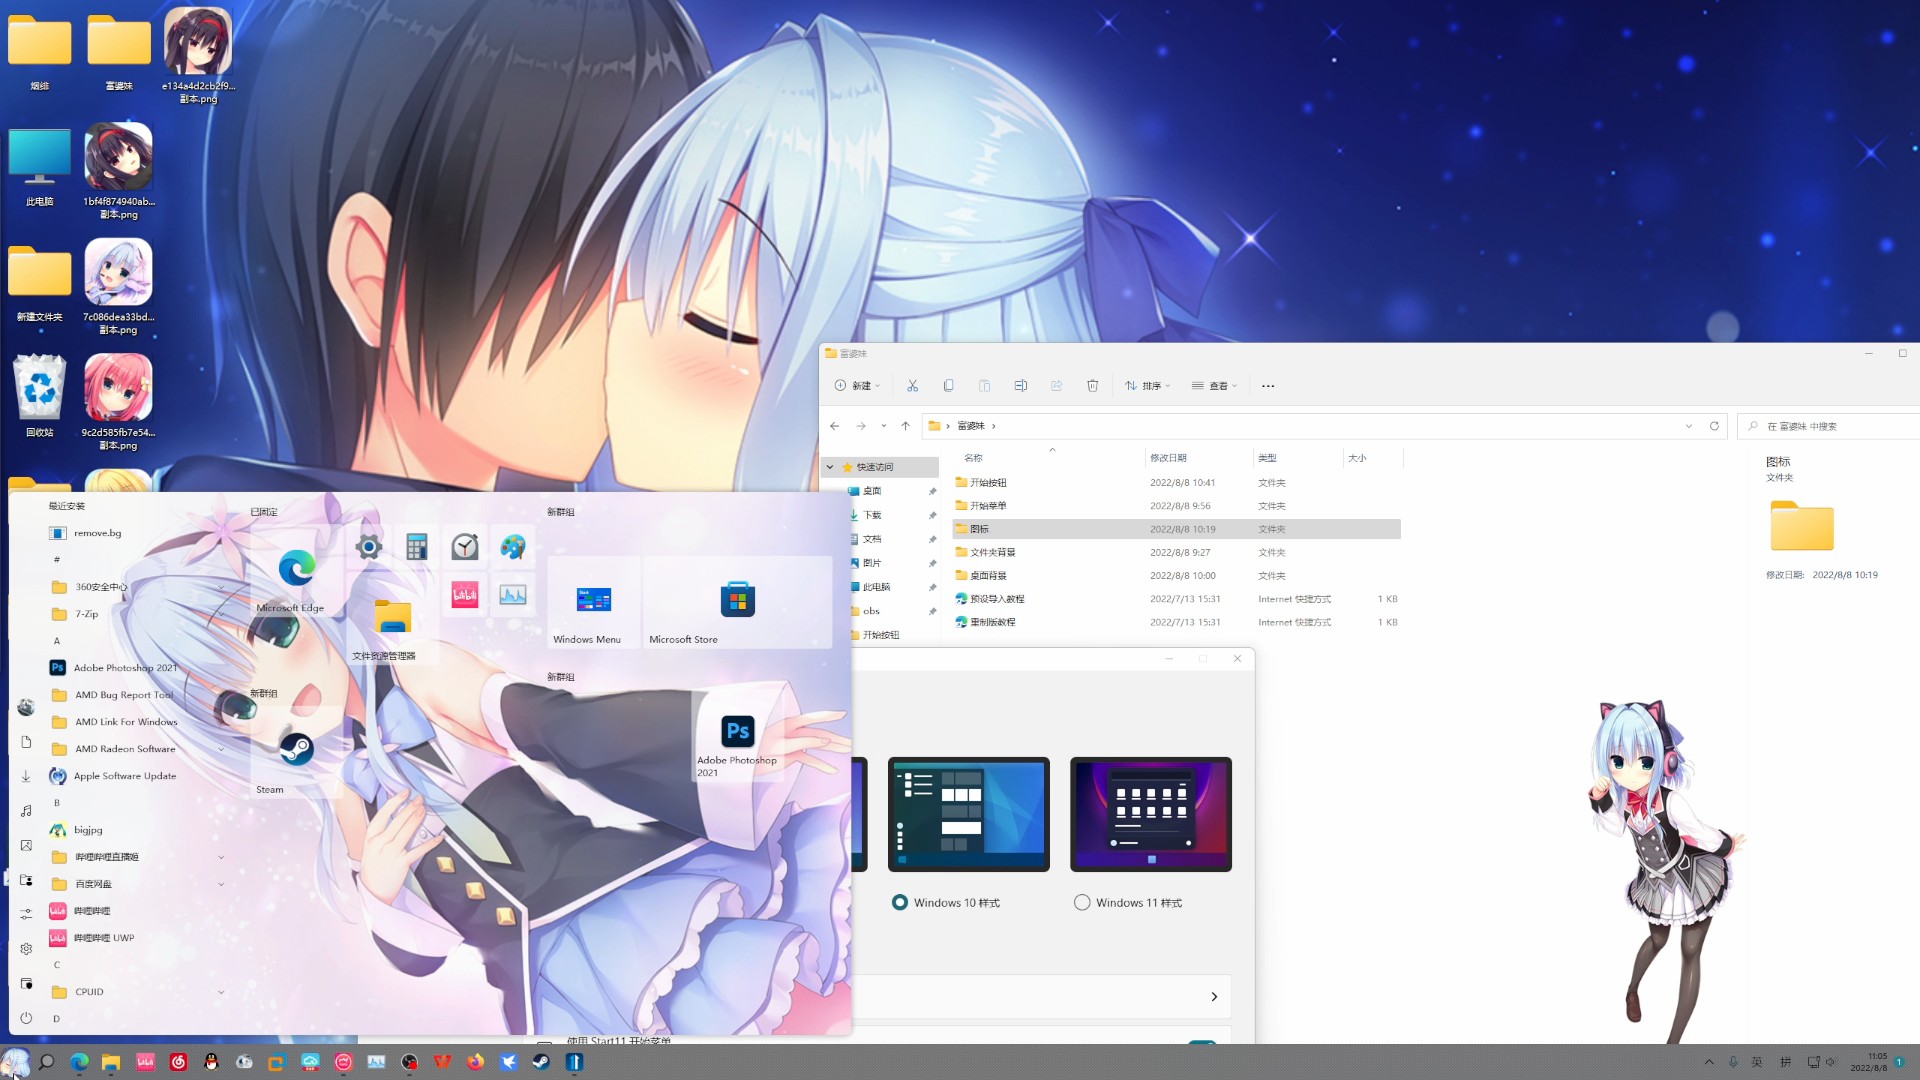
Task: Open Firefox from the taskbar
Action: (x=475, y=1062)
